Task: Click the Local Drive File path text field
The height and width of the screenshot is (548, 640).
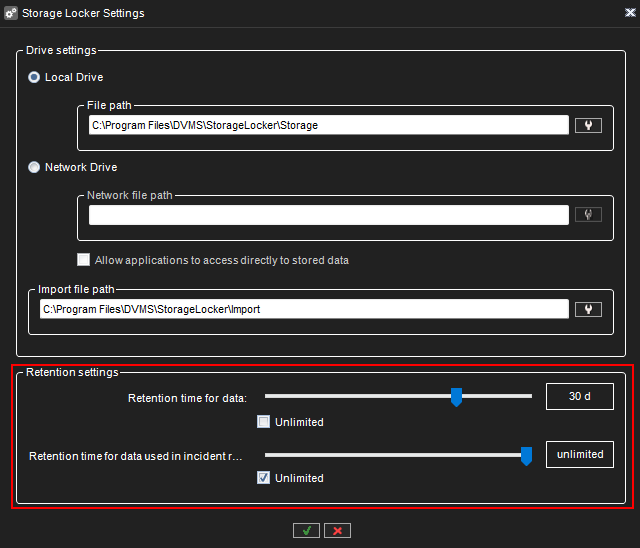Action: pos(328,125)
